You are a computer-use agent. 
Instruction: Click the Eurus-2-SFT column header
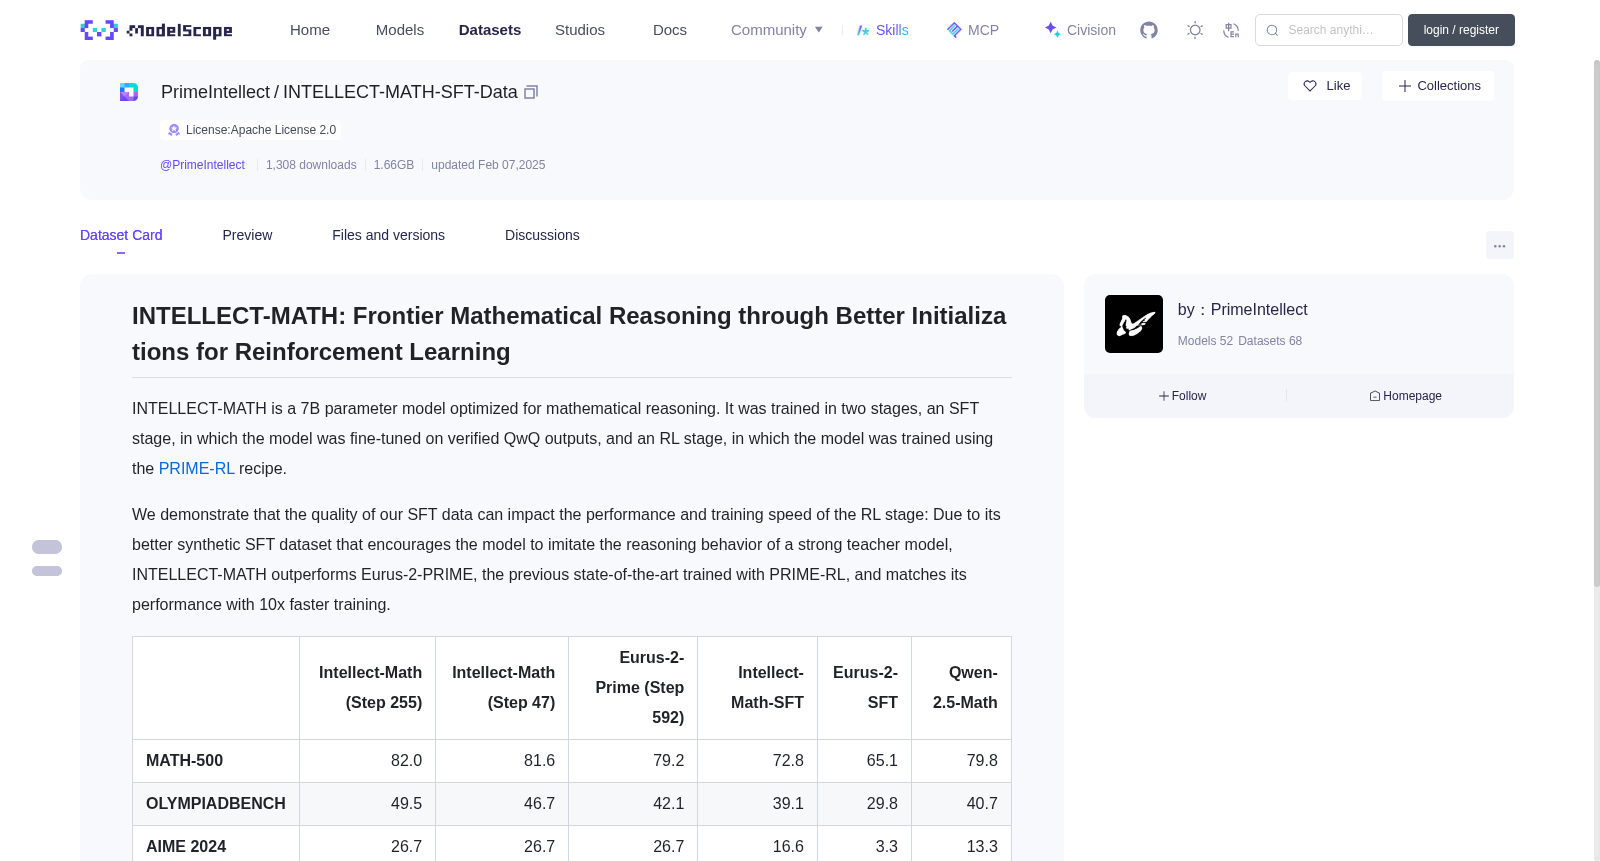tap(865, 688)
